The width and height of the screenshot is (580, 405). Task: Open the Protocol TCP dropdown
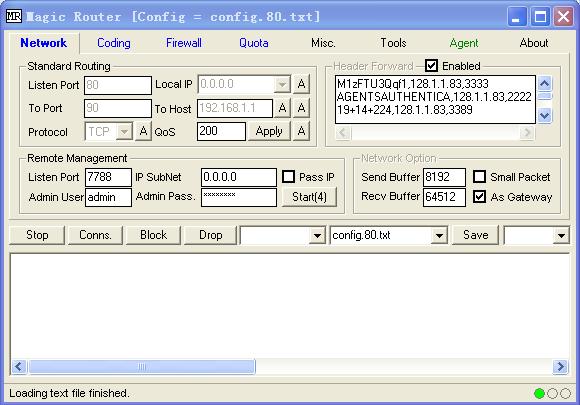pyautogui.click(x=124, y=132)
